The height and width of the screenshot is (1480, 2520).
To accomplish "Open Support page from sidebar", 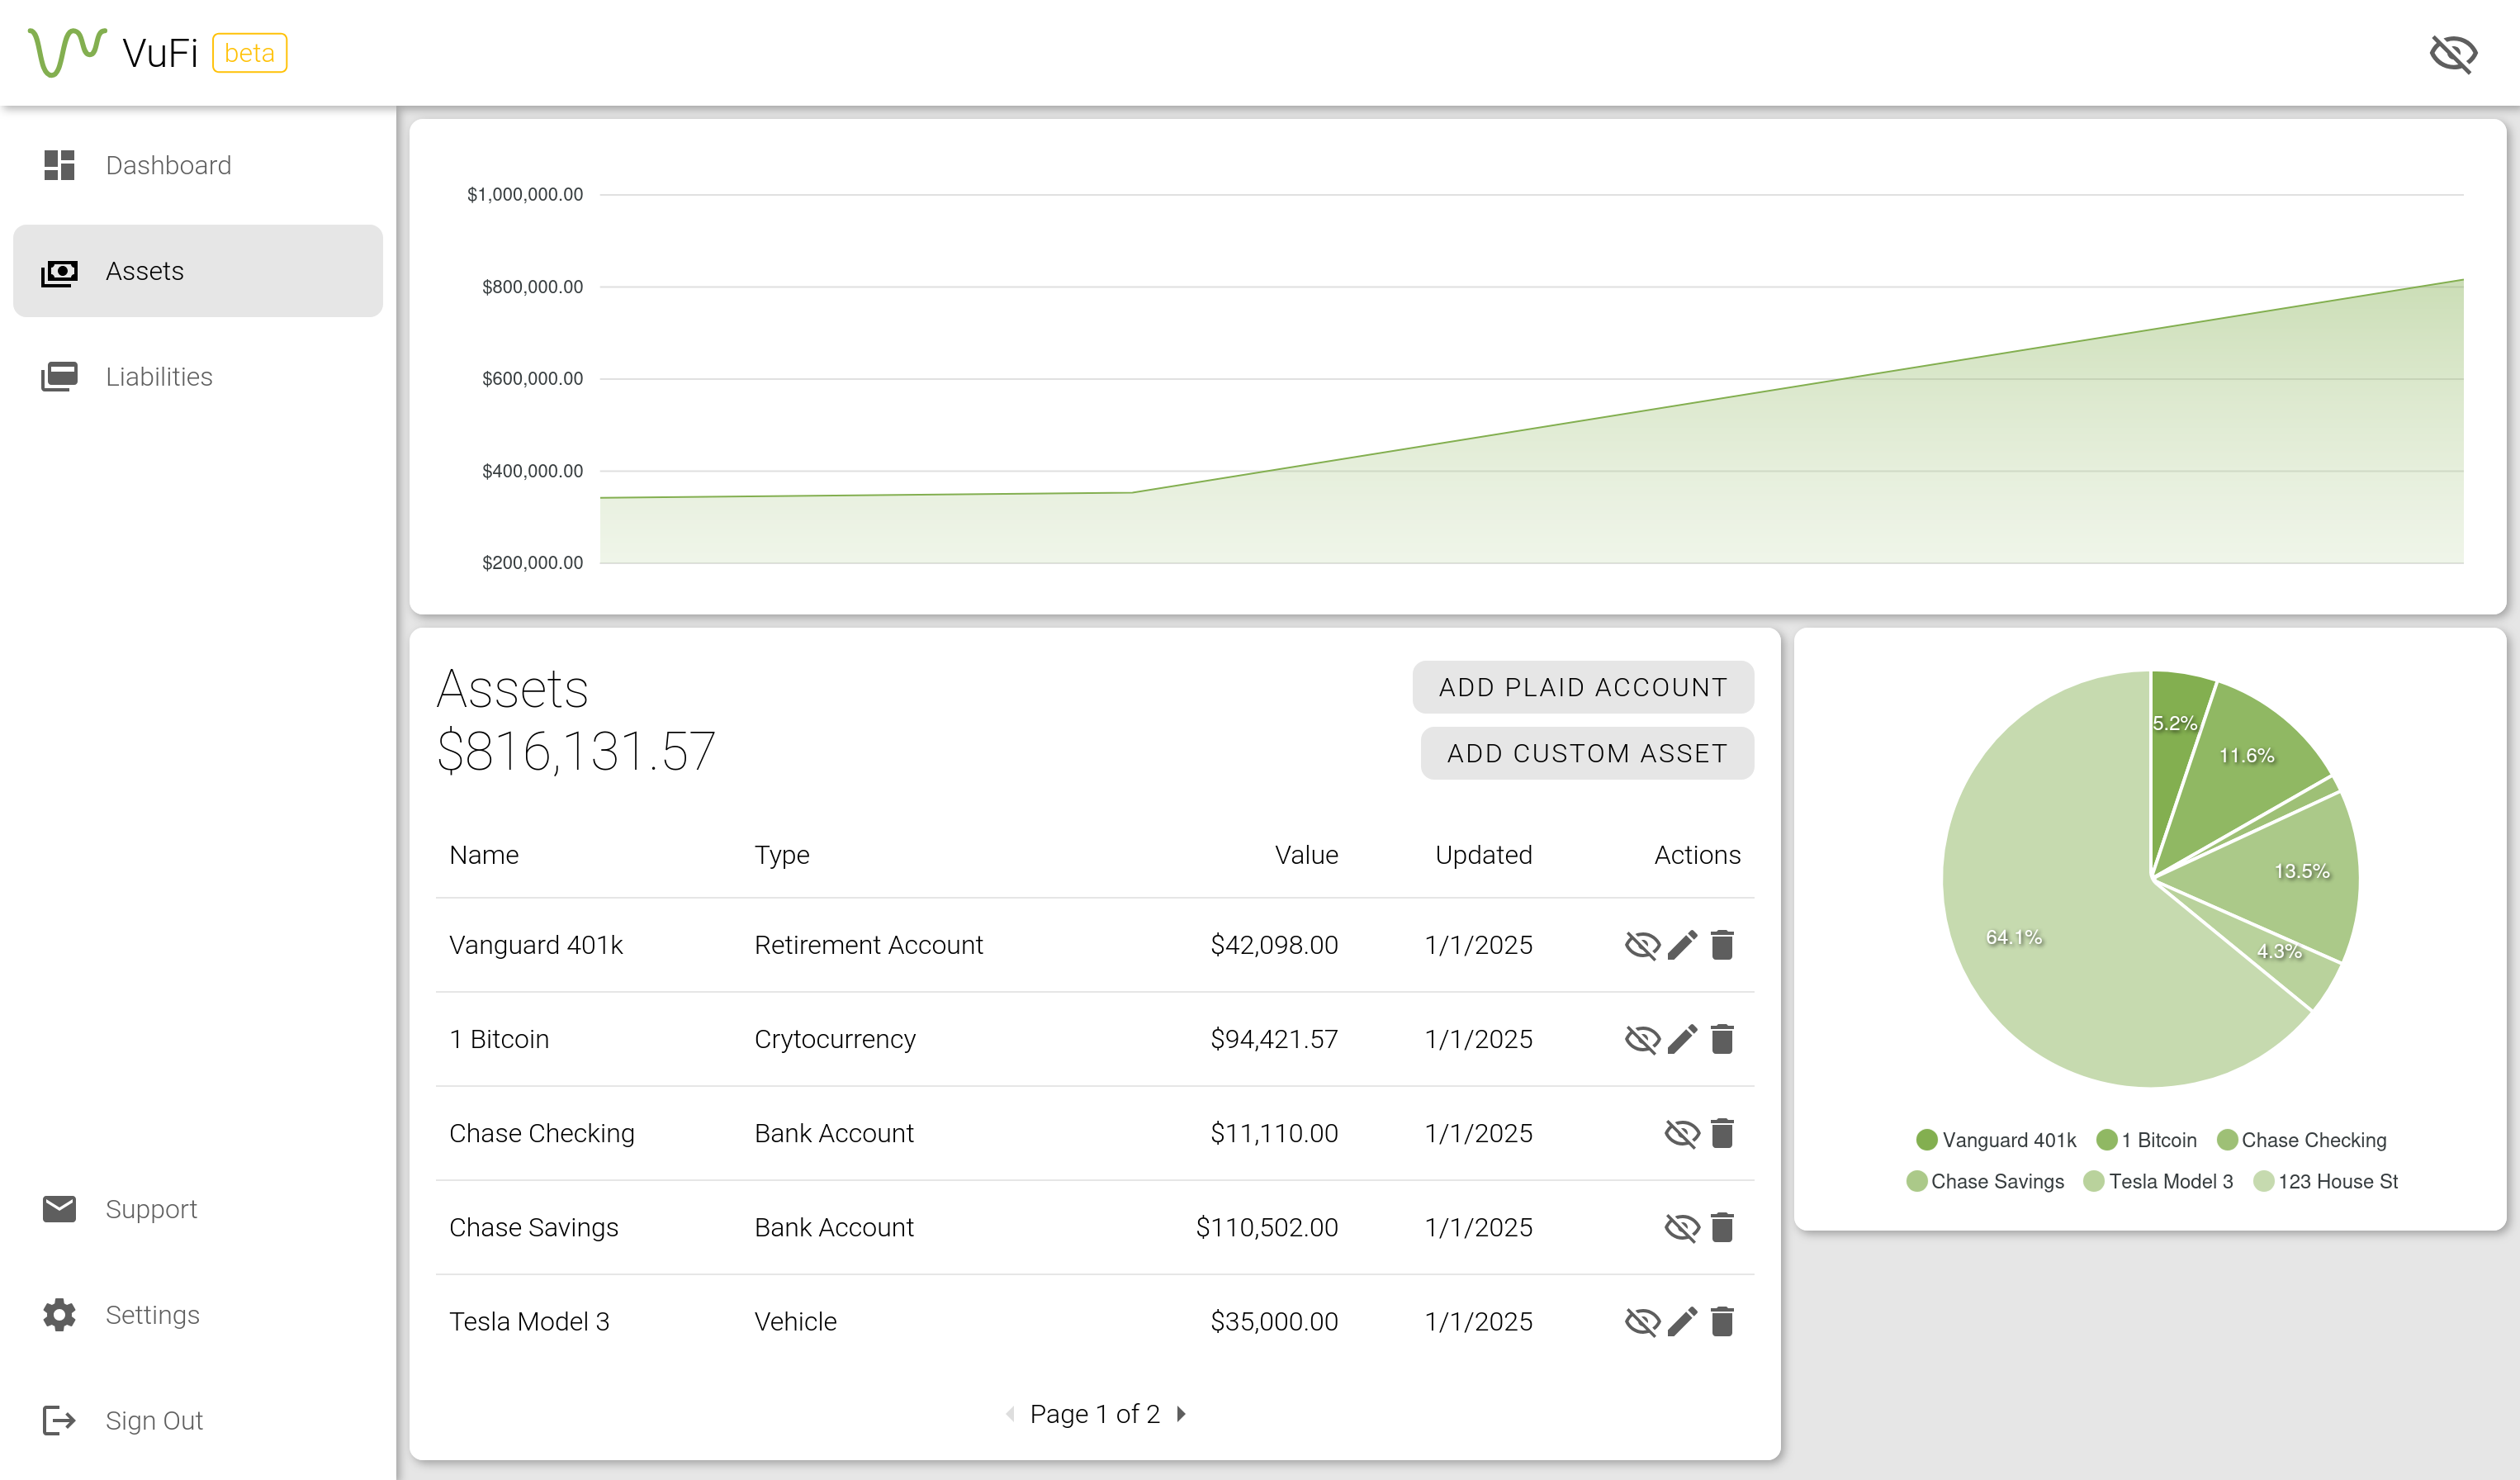I will pos(198,1209).
